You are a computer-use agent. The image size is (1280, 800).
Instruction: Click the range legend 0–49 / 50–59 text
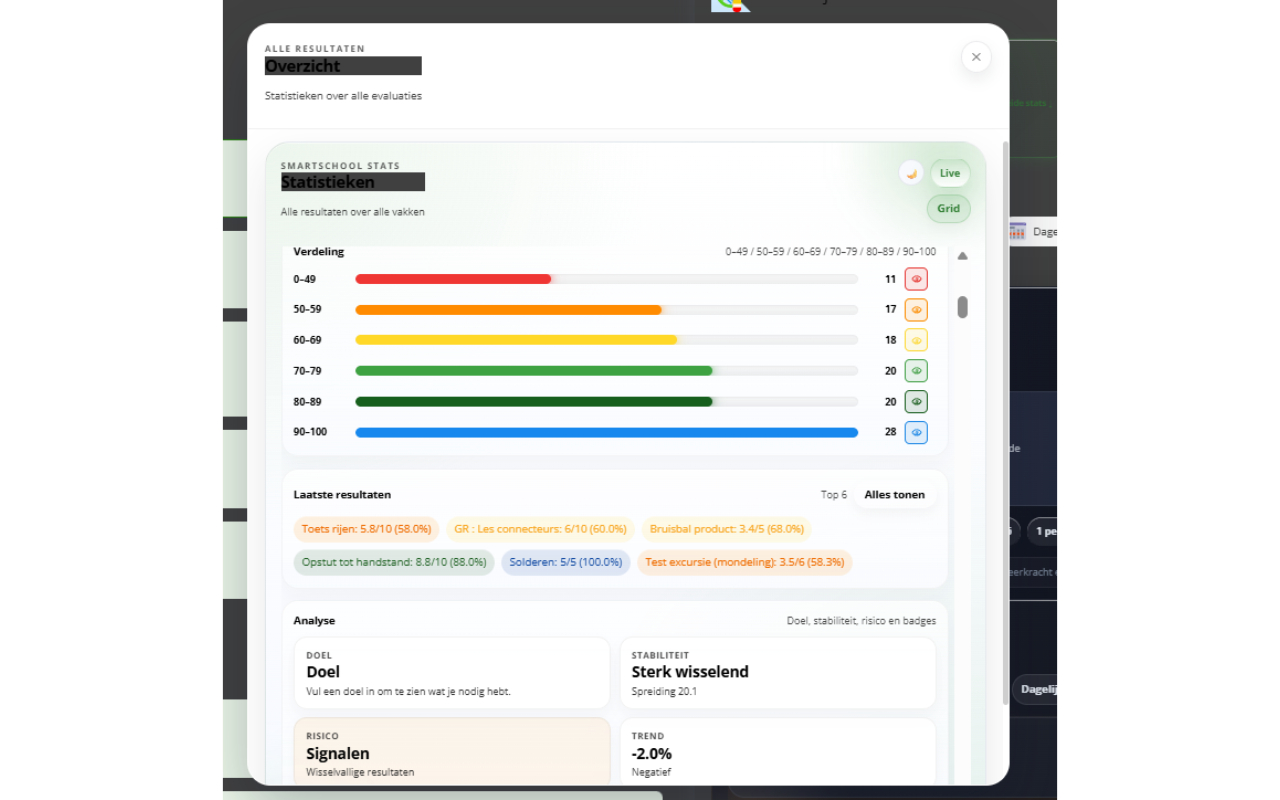tap(831, 252)
